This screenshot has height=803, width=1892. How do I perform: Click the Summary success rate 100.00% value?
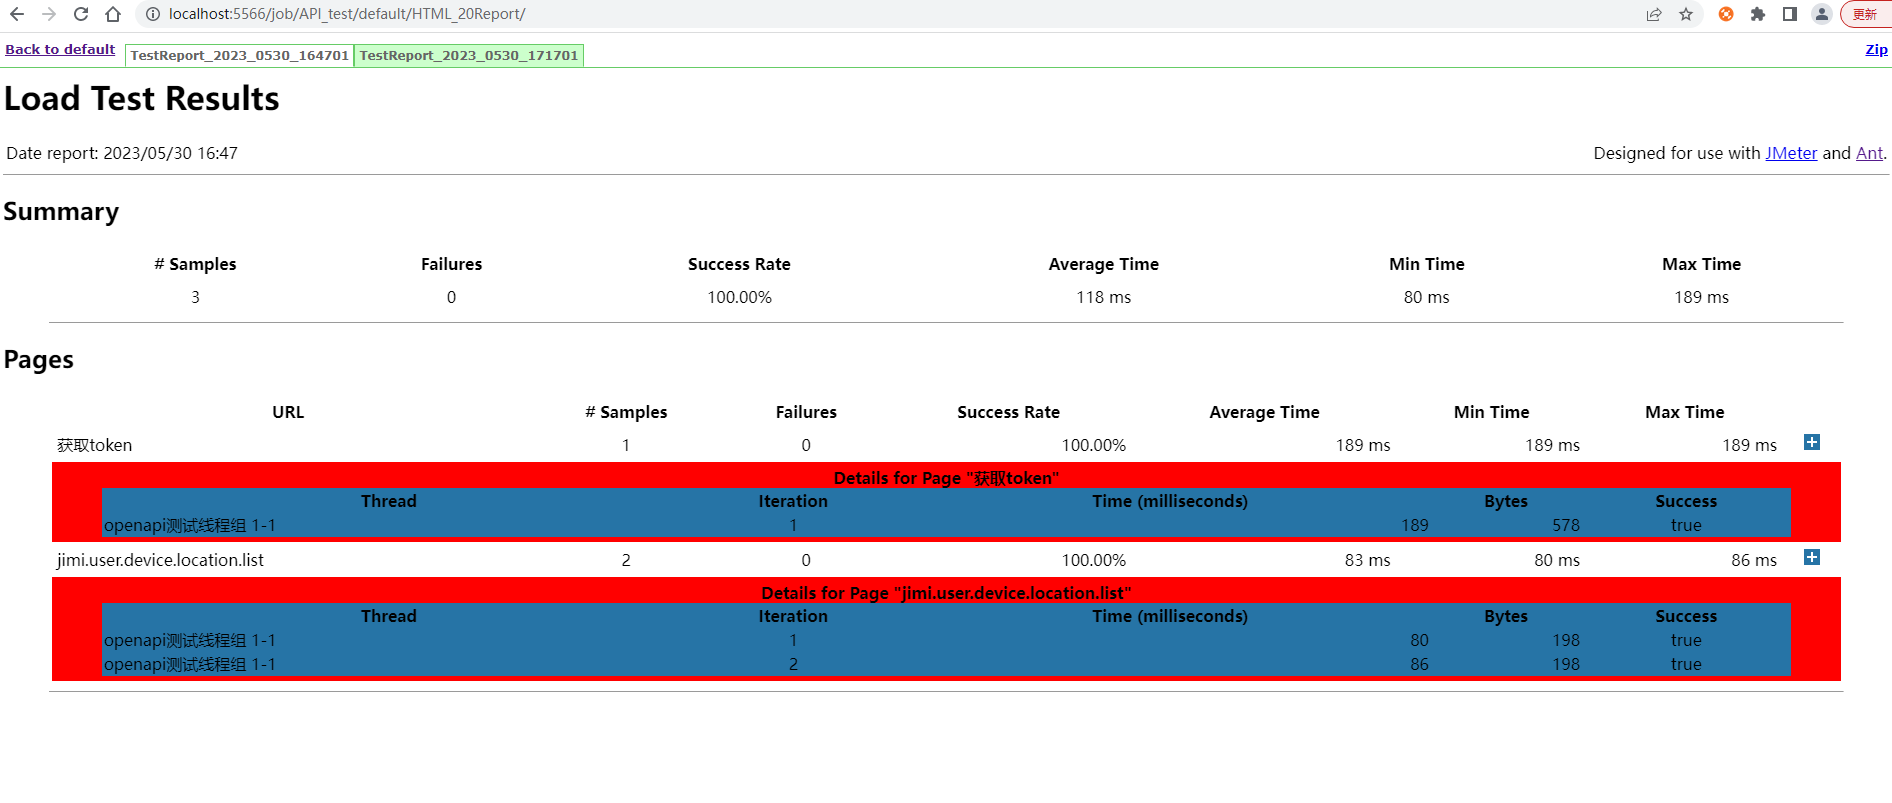point(739,297)
